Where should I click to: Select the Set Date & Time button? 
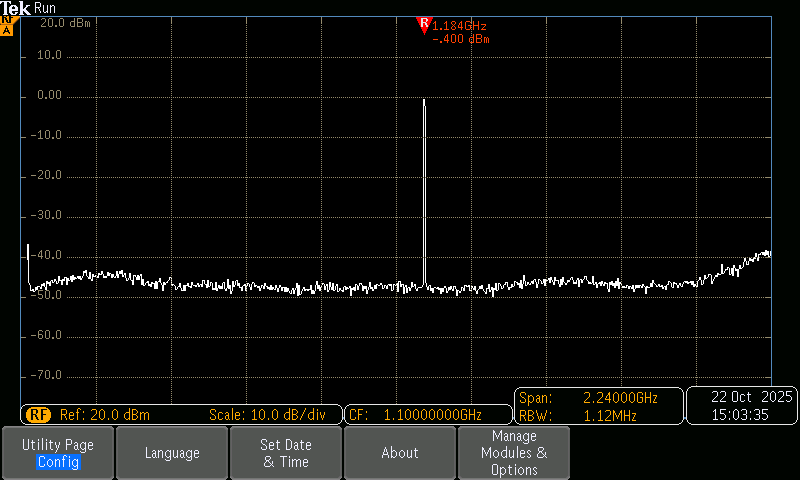[286, 453]
